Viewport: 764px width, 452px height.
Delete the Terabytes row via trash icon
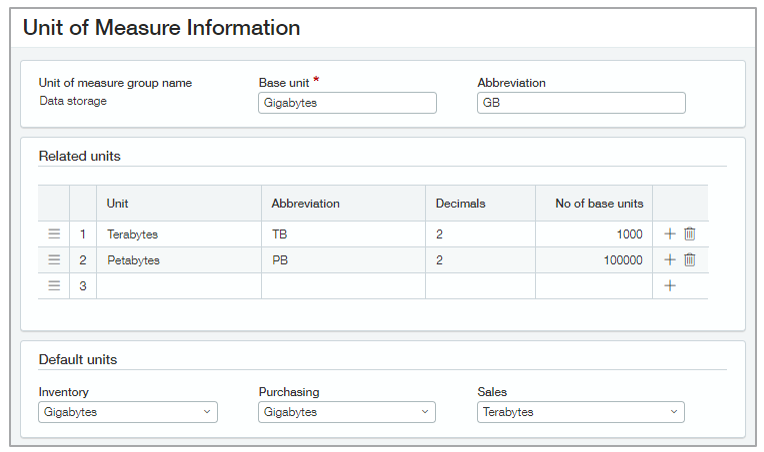tap(689, 234)
